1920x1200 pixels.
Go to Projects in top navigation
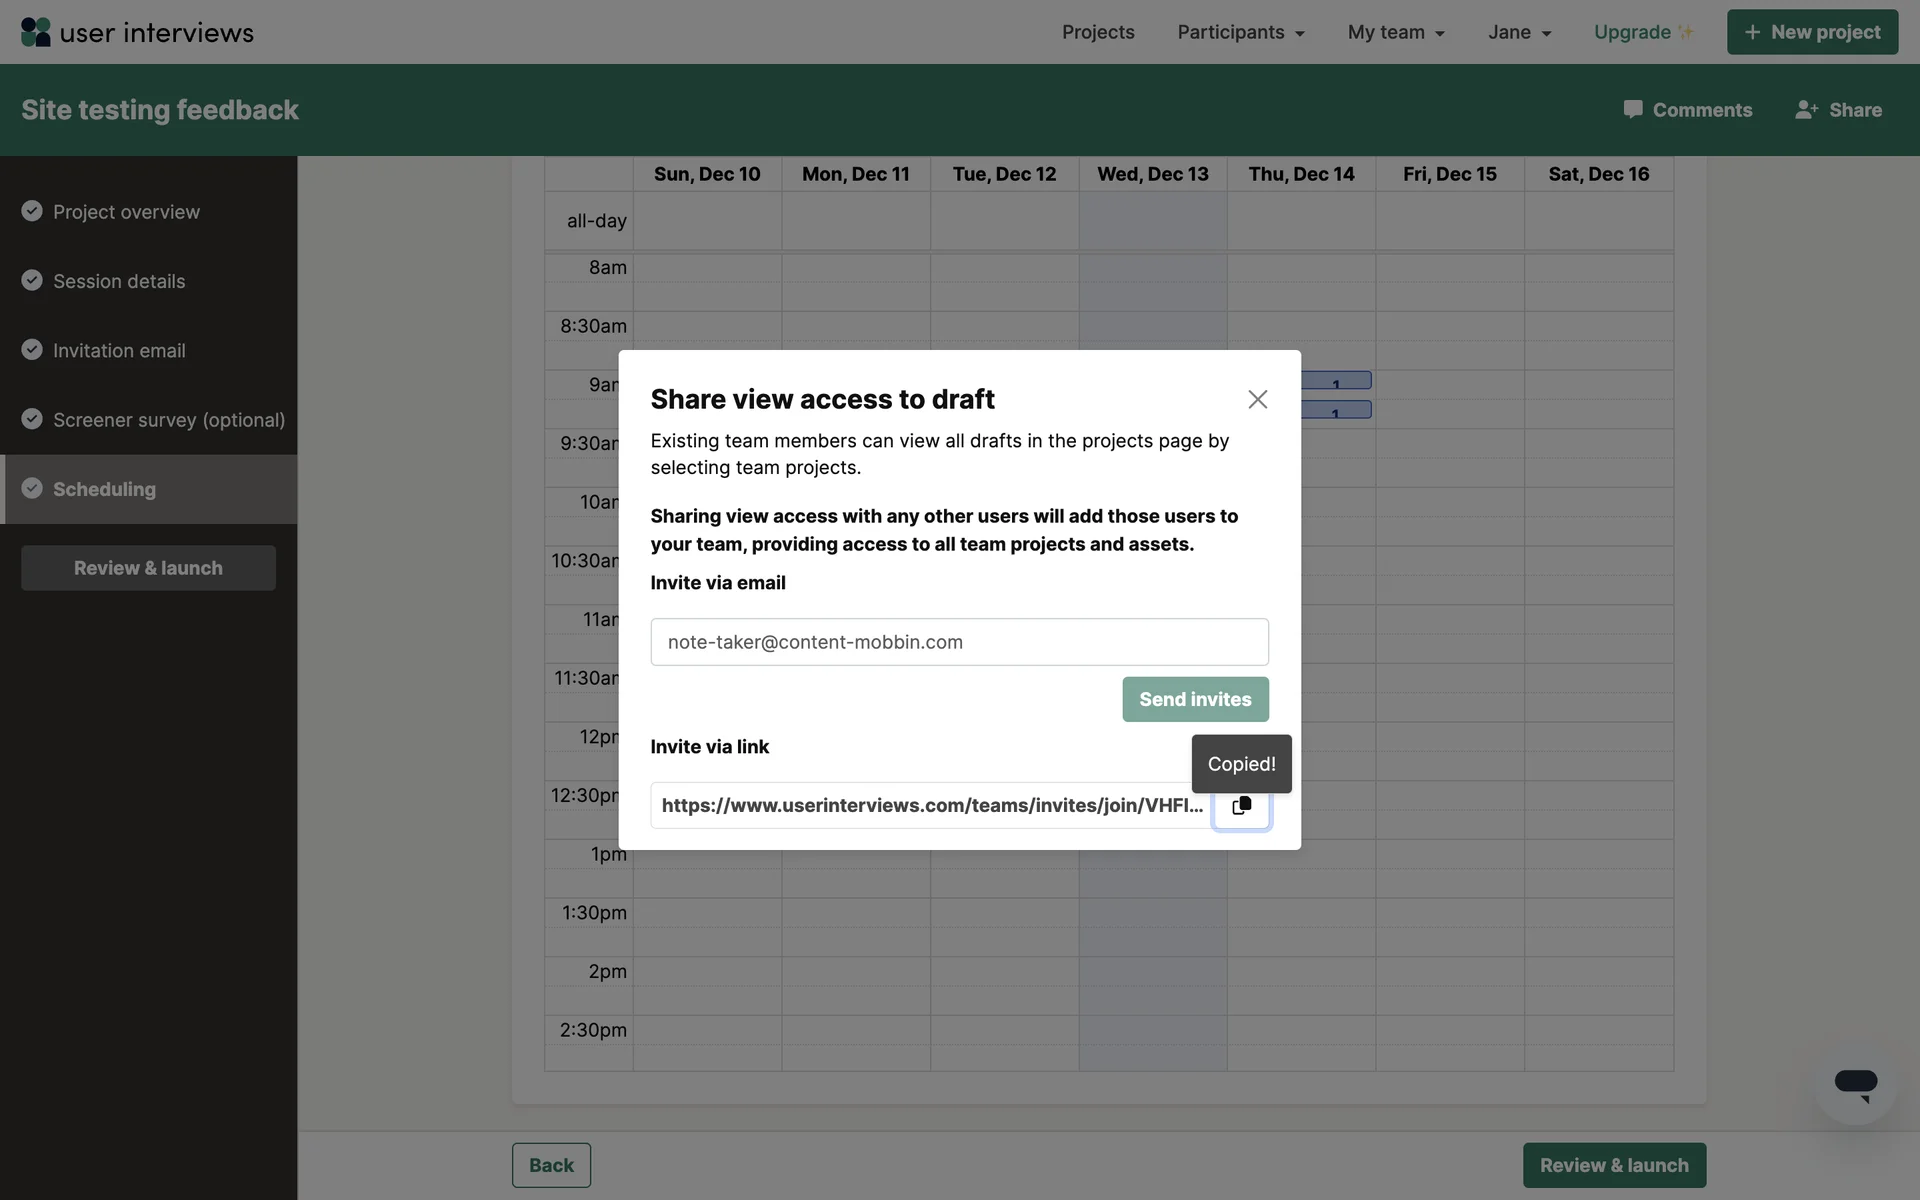coord(1097,32)
